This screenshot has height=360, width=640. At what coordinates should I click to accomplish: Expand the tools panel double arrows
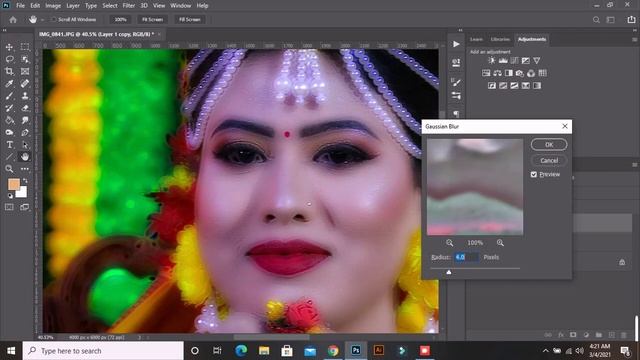(x=5, y=30)
